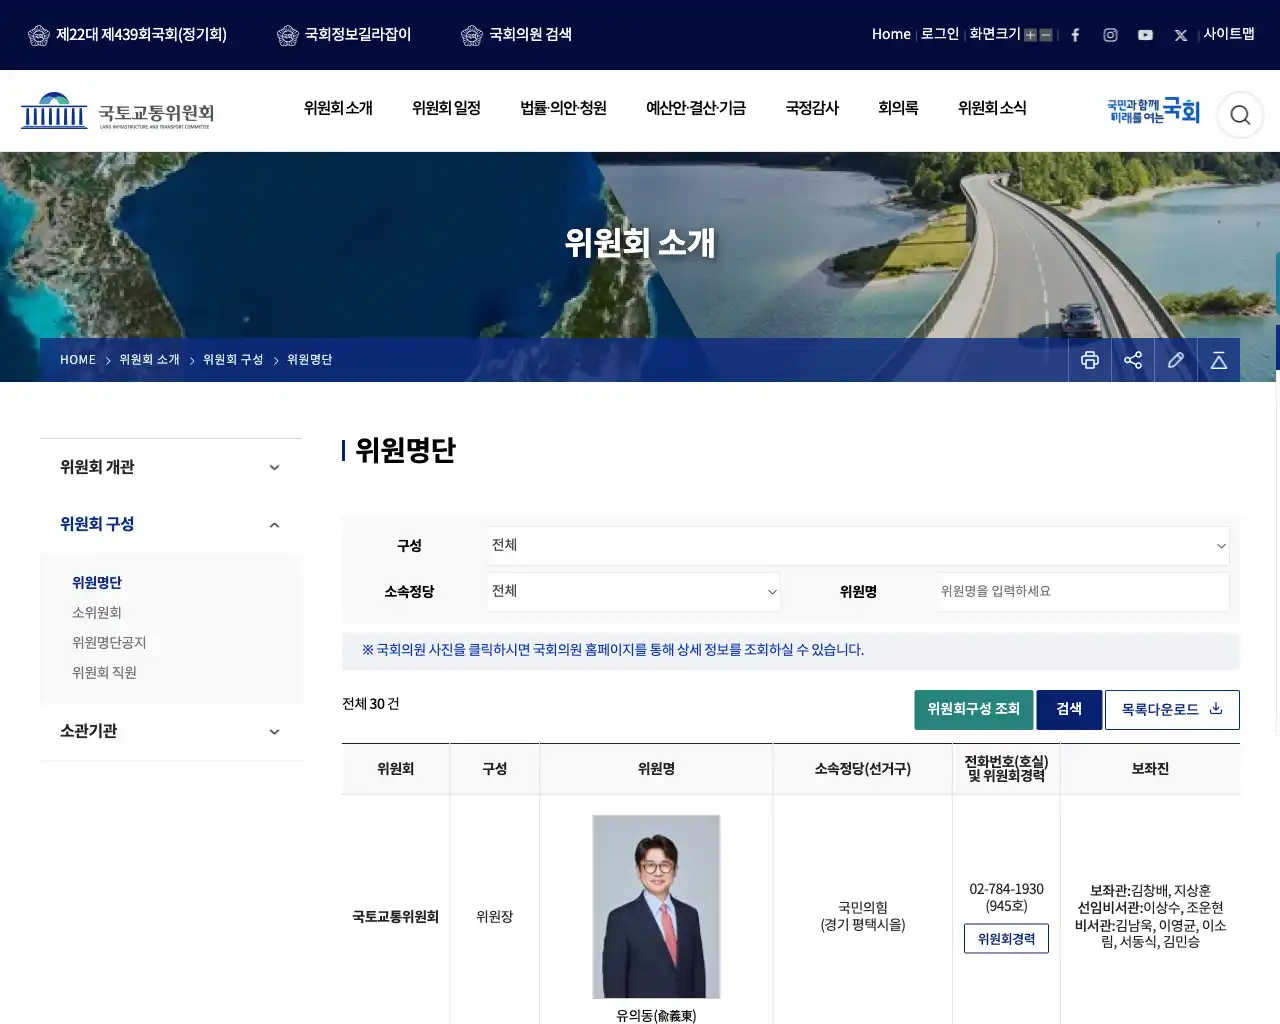Click the Facebook icon in top bar

(1075, 35)
